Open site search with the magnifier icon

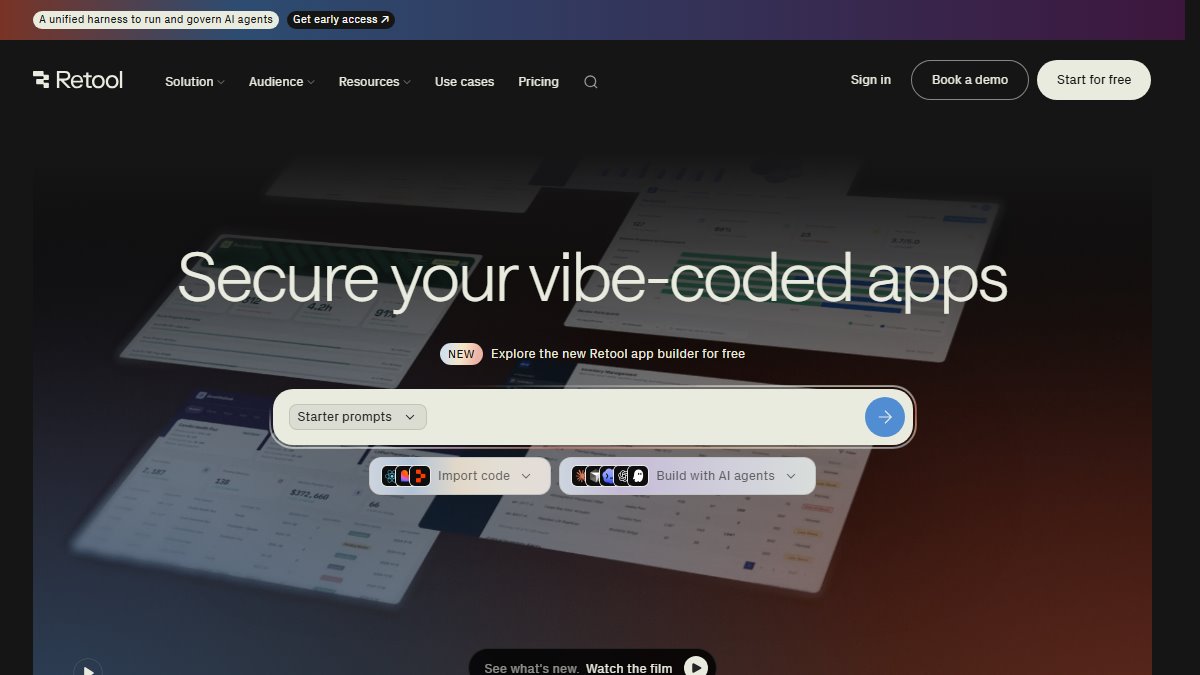[591, 82]
